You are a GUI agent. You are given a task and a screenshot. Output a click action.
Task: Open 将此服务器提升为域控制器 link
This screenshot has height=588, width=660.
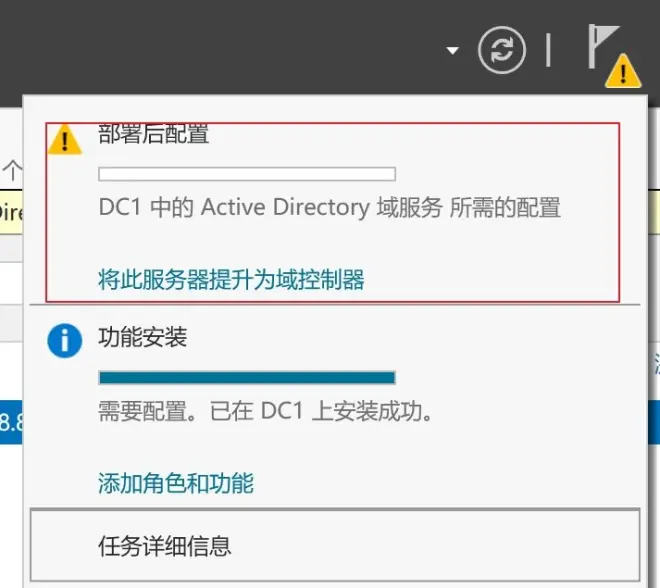[x=231, y=279]
